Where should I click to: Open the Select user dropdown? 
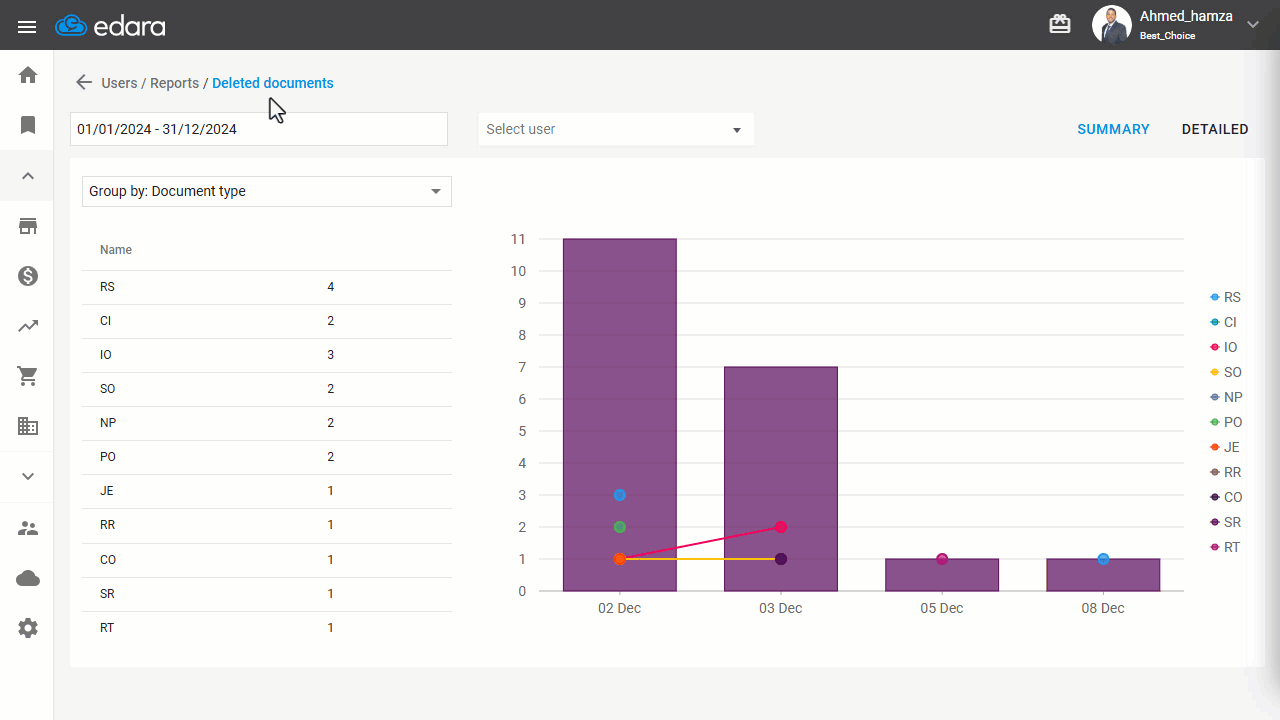(616, 129)
